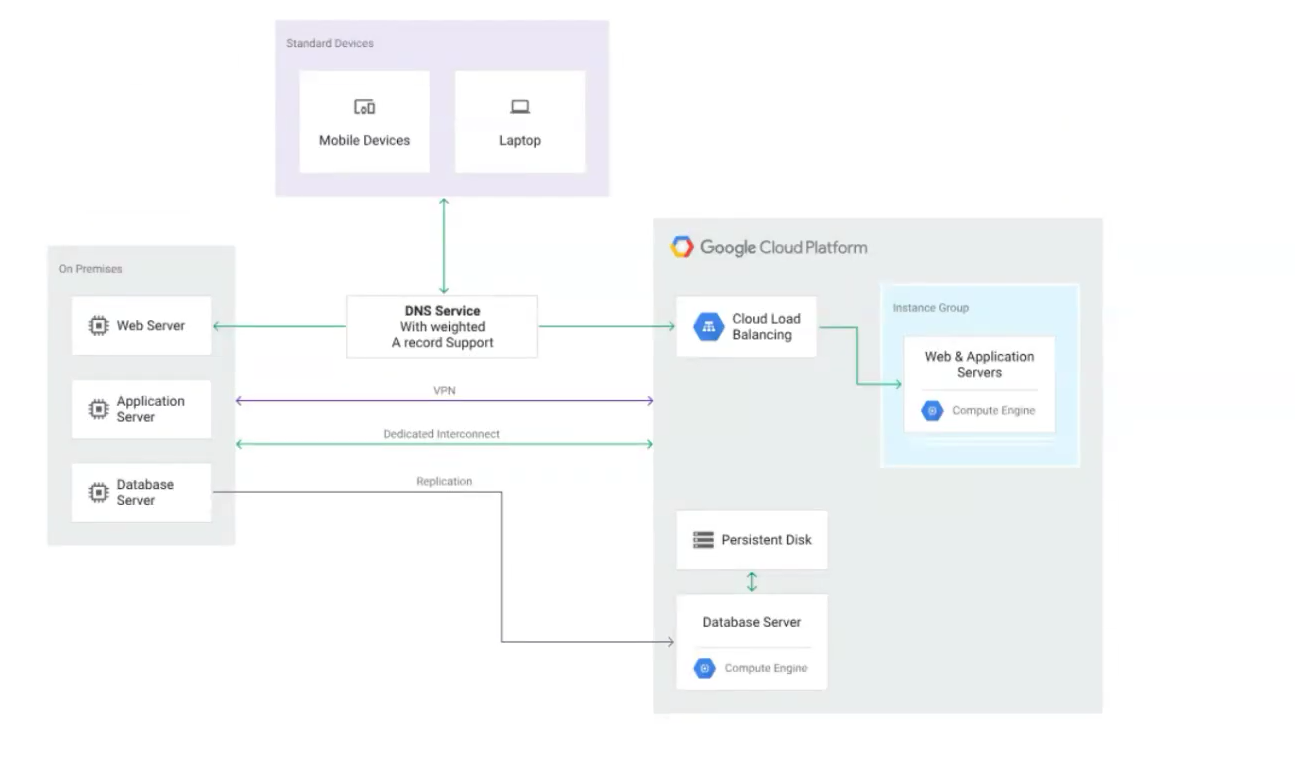Click the Laptop icon
This screenshot has height=782, width=1295.
coord(520,107)
